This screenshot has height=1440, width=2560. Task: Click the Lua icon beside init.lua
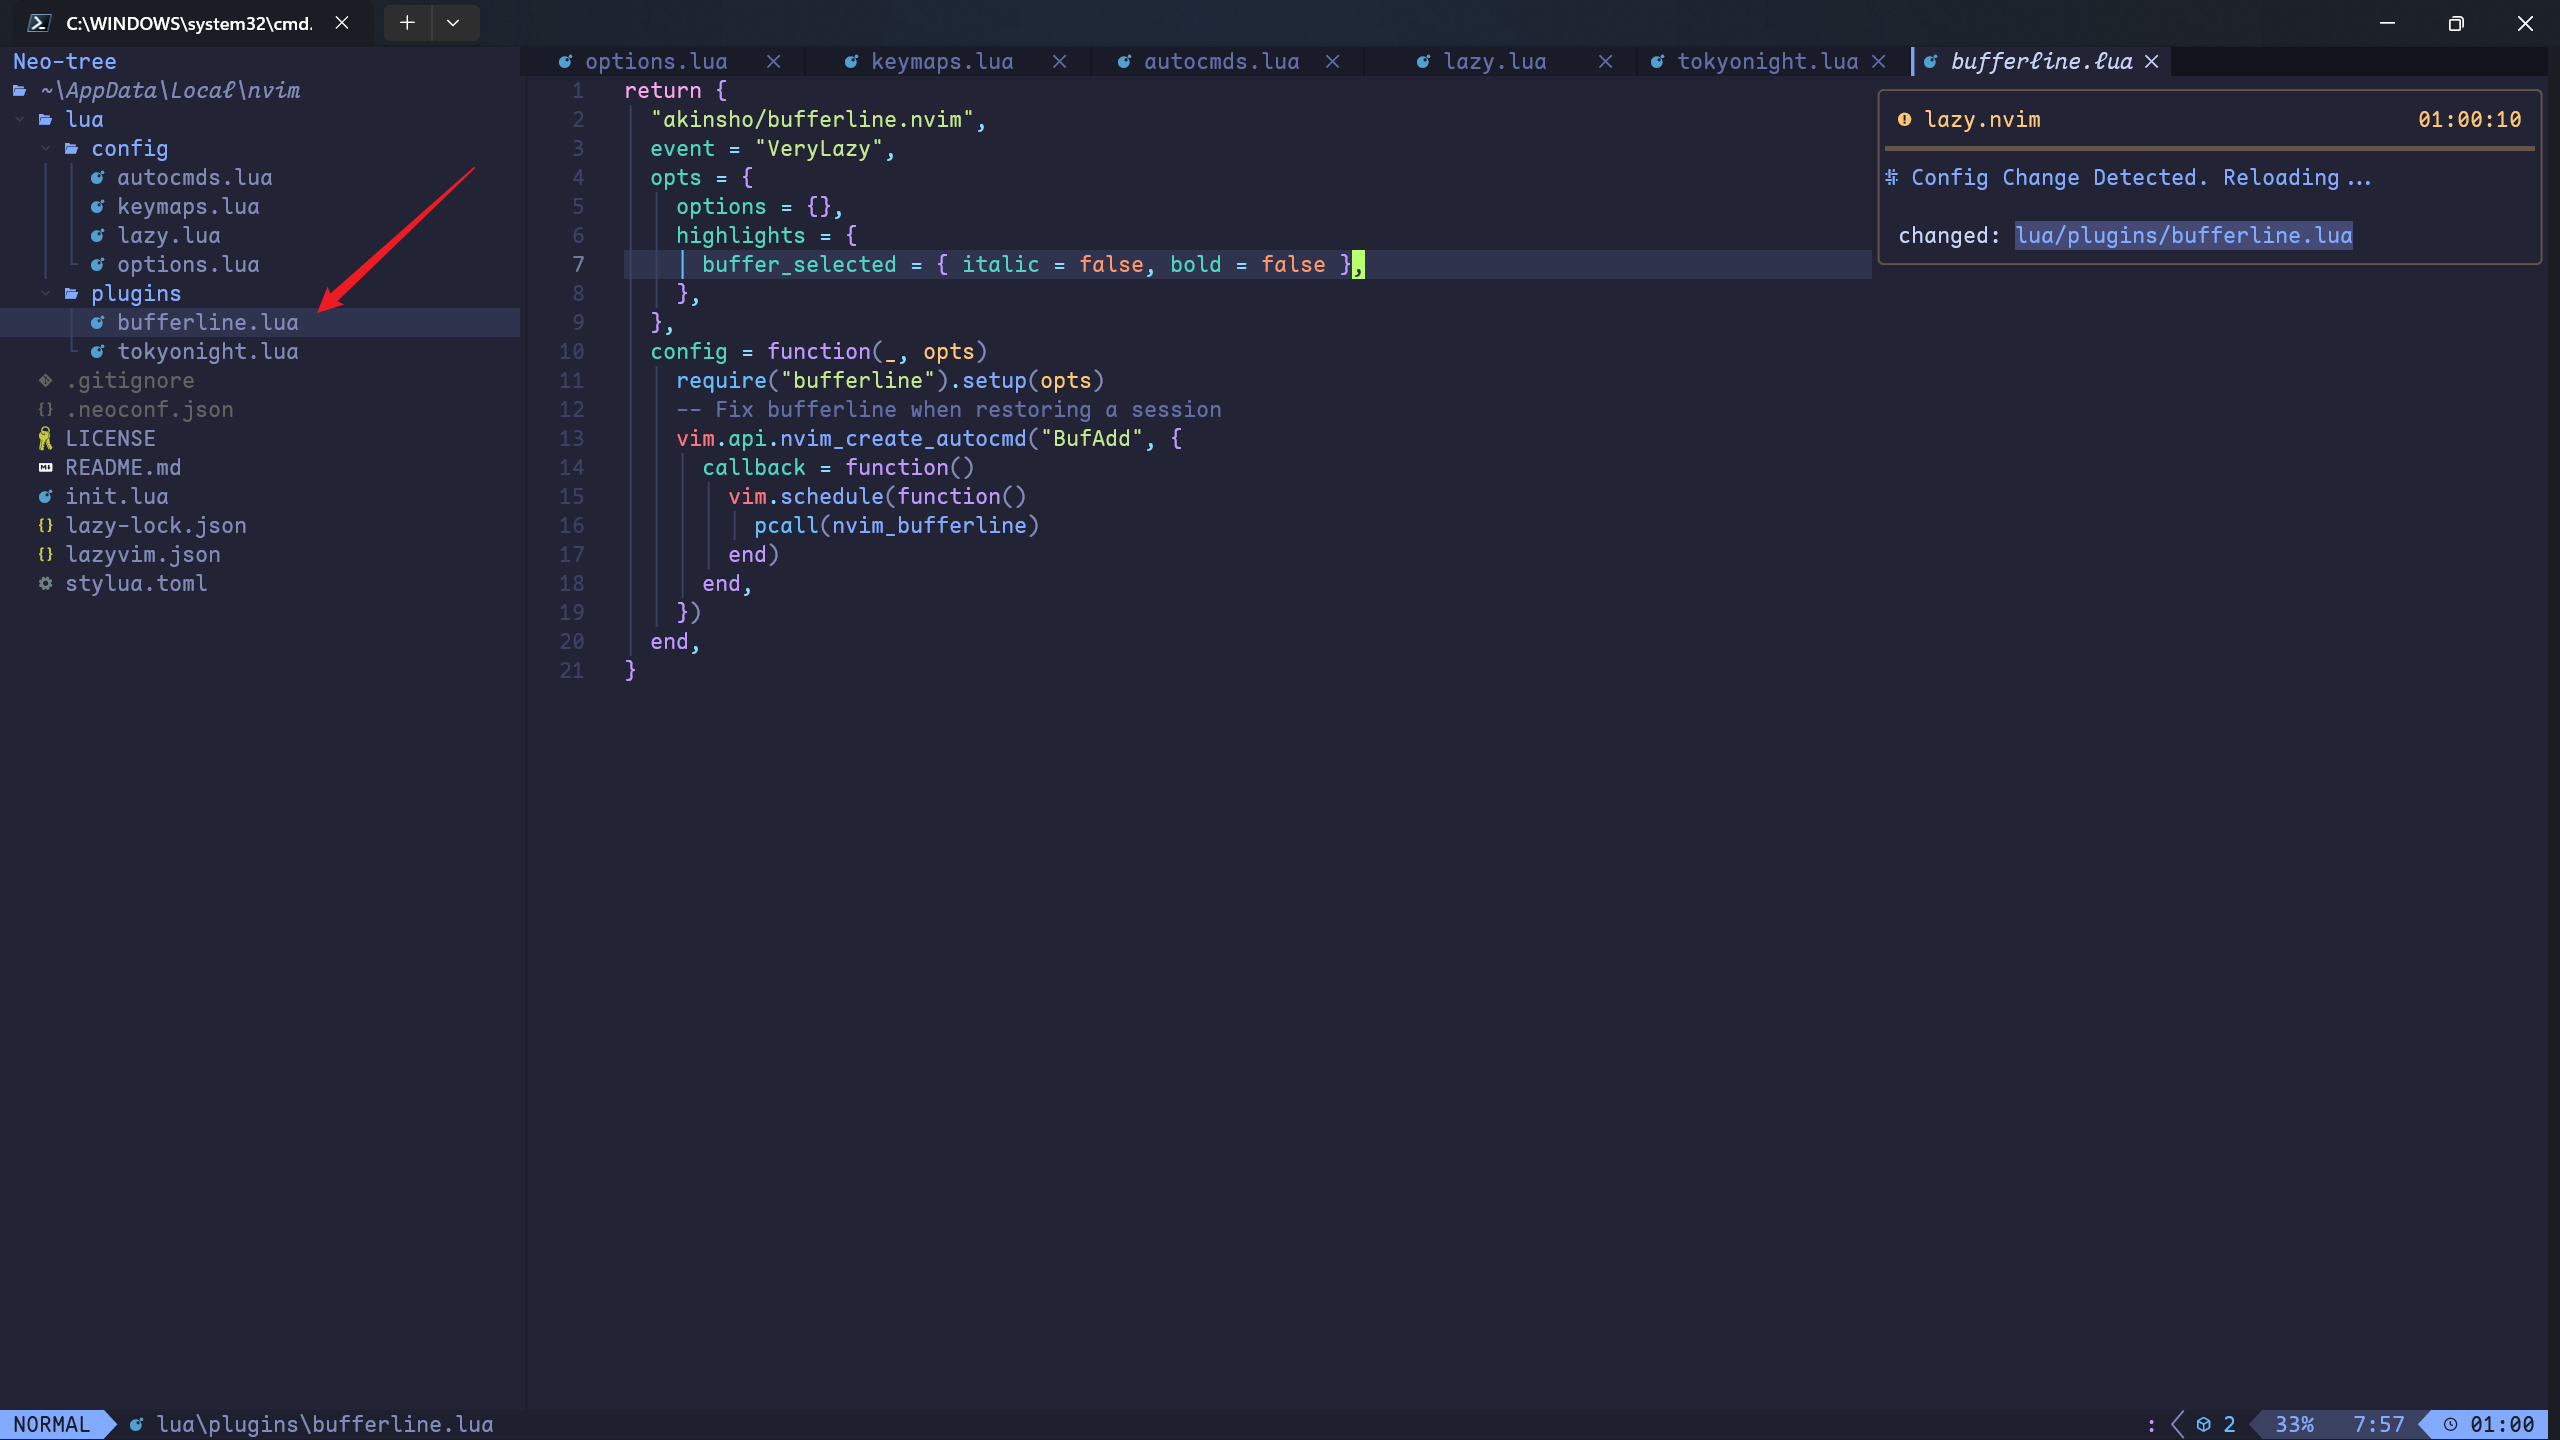(x=45, y=497)
